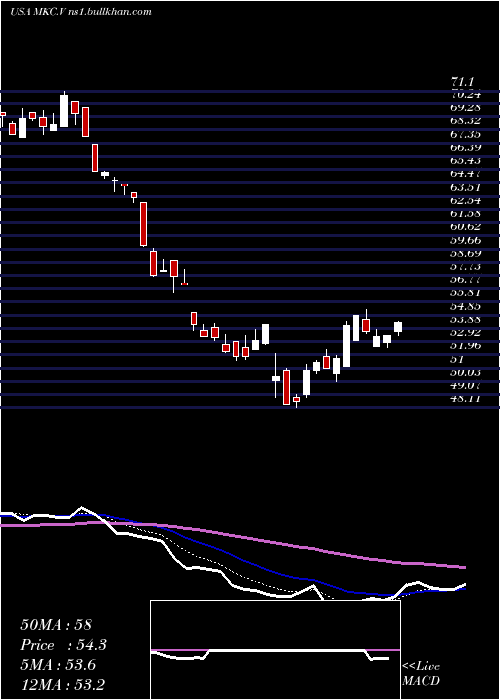
Task: Select the 55.81 price axis label
Action: coord(466,292)
